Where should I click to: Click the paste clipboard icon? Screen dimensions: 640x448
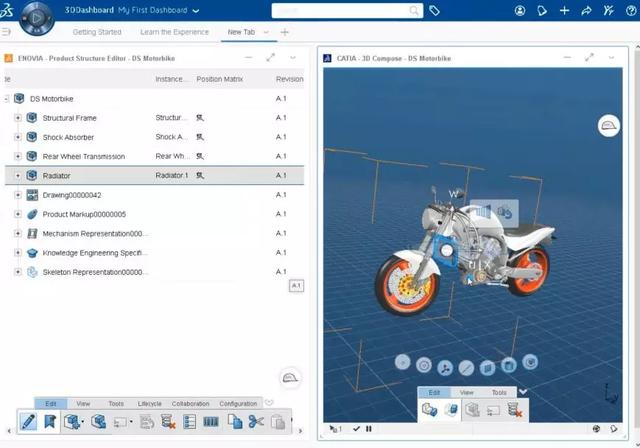[278, 422]
